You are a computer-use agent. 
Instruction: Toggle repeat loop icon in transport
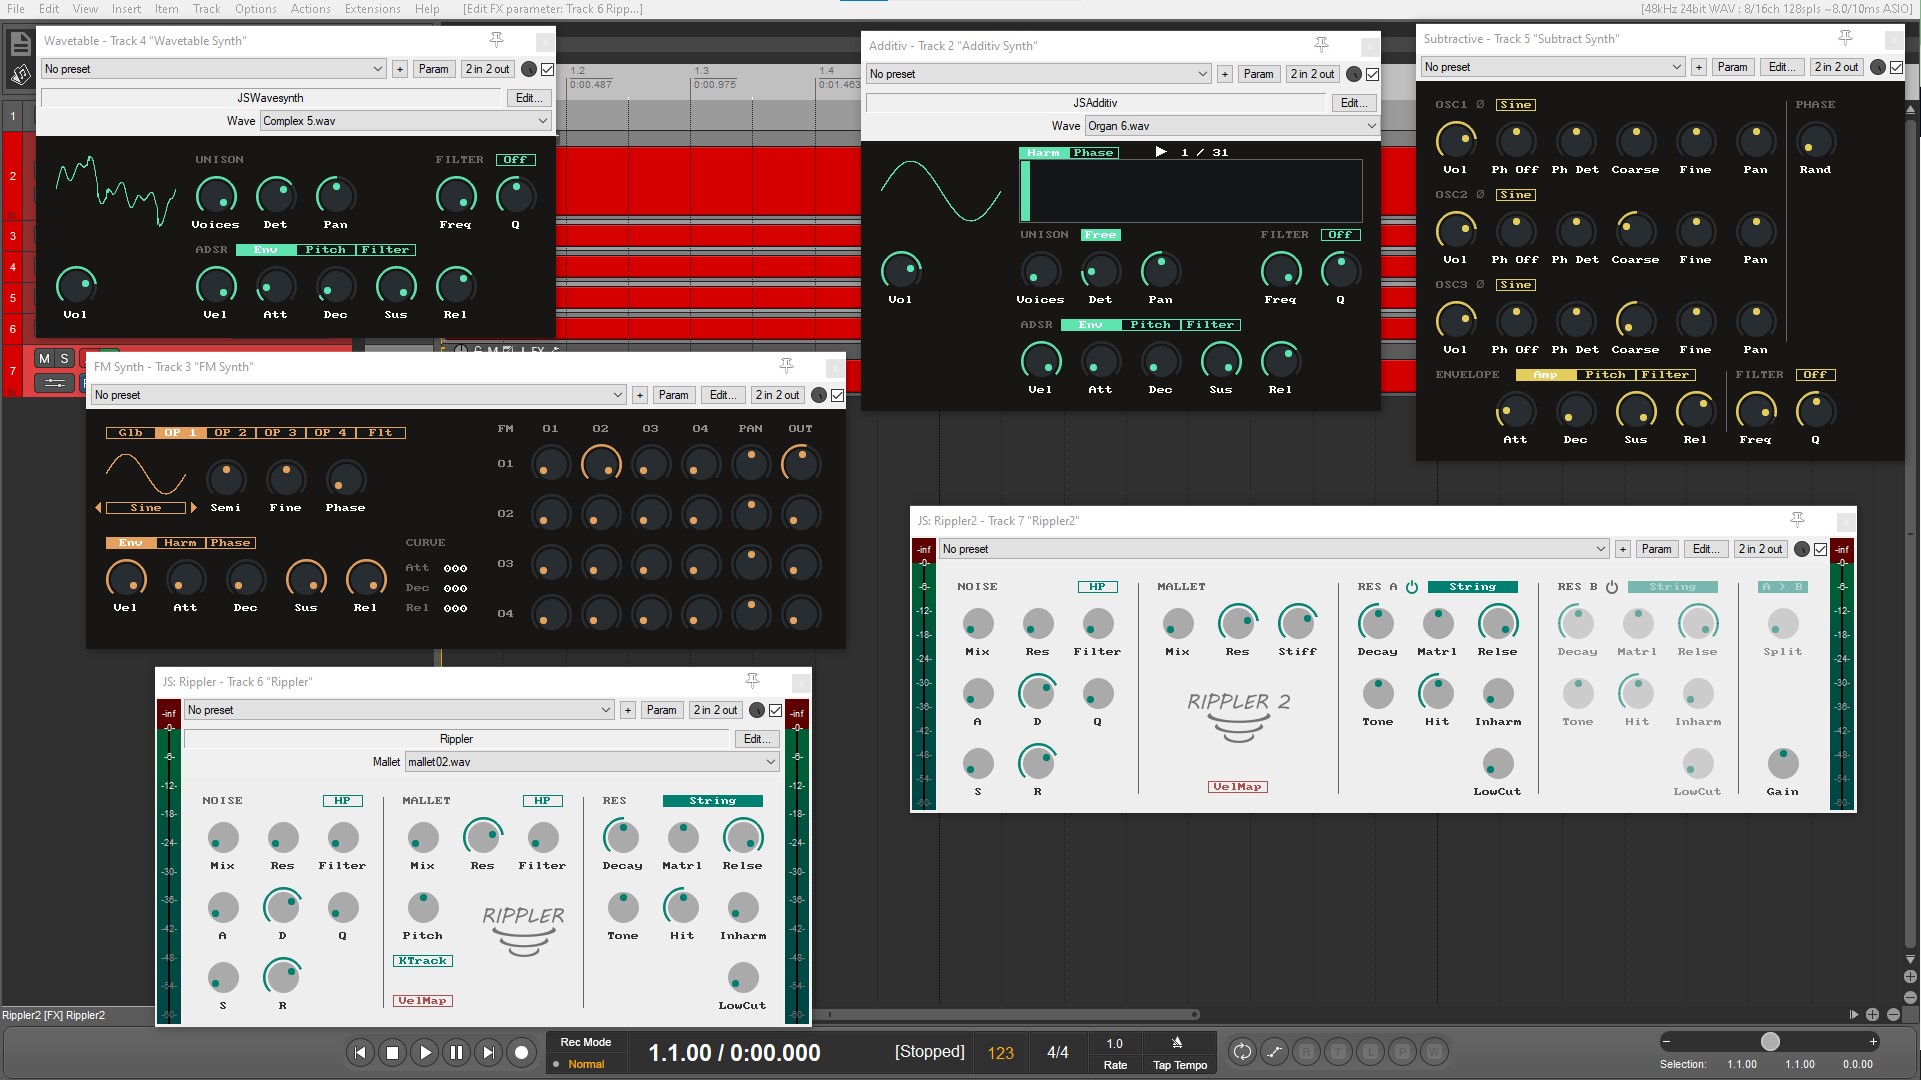click(1242, 1051)
